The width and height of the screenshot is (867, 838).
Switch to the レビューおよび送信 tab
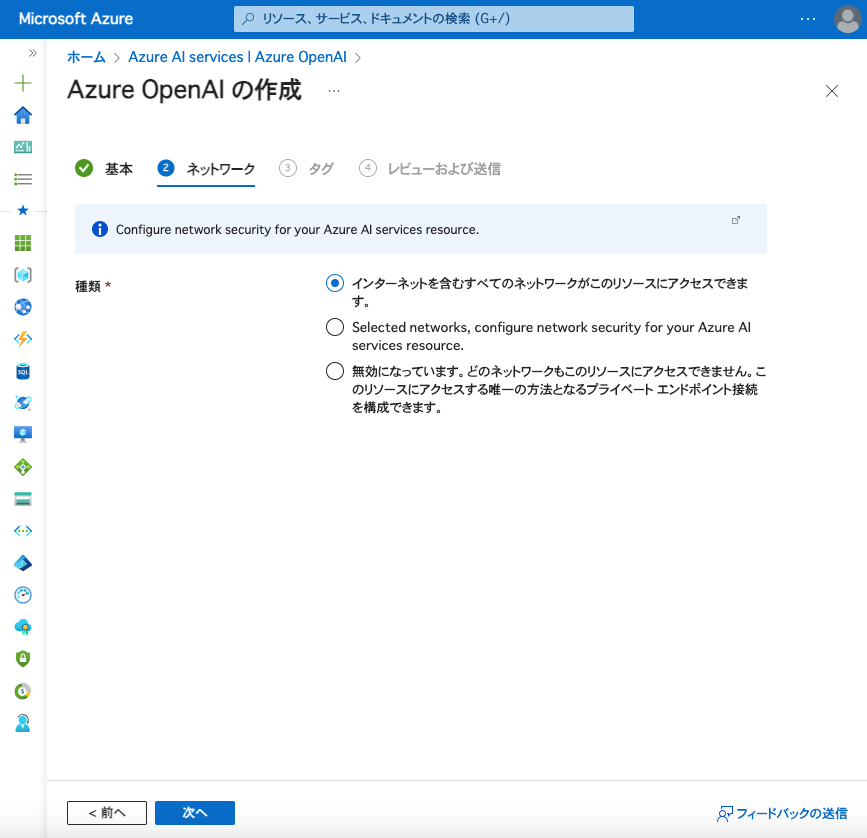point(430,169)
